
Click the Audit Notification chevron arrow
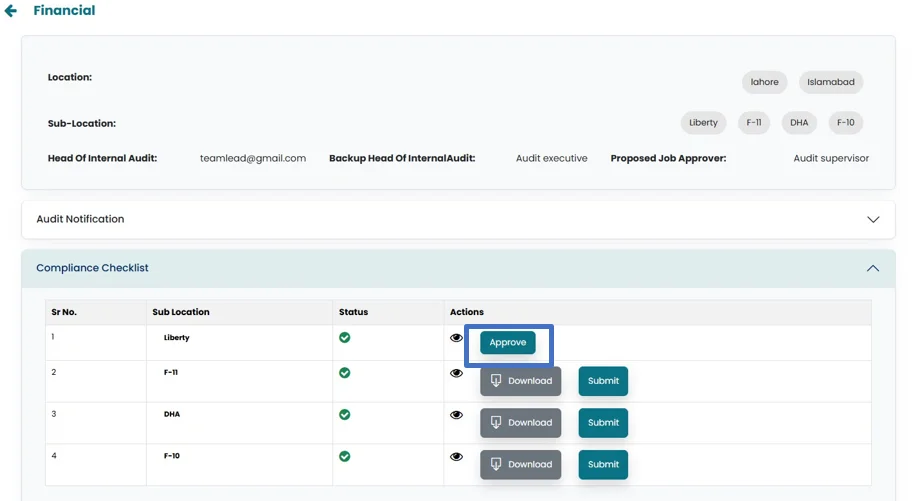[872, 219]
